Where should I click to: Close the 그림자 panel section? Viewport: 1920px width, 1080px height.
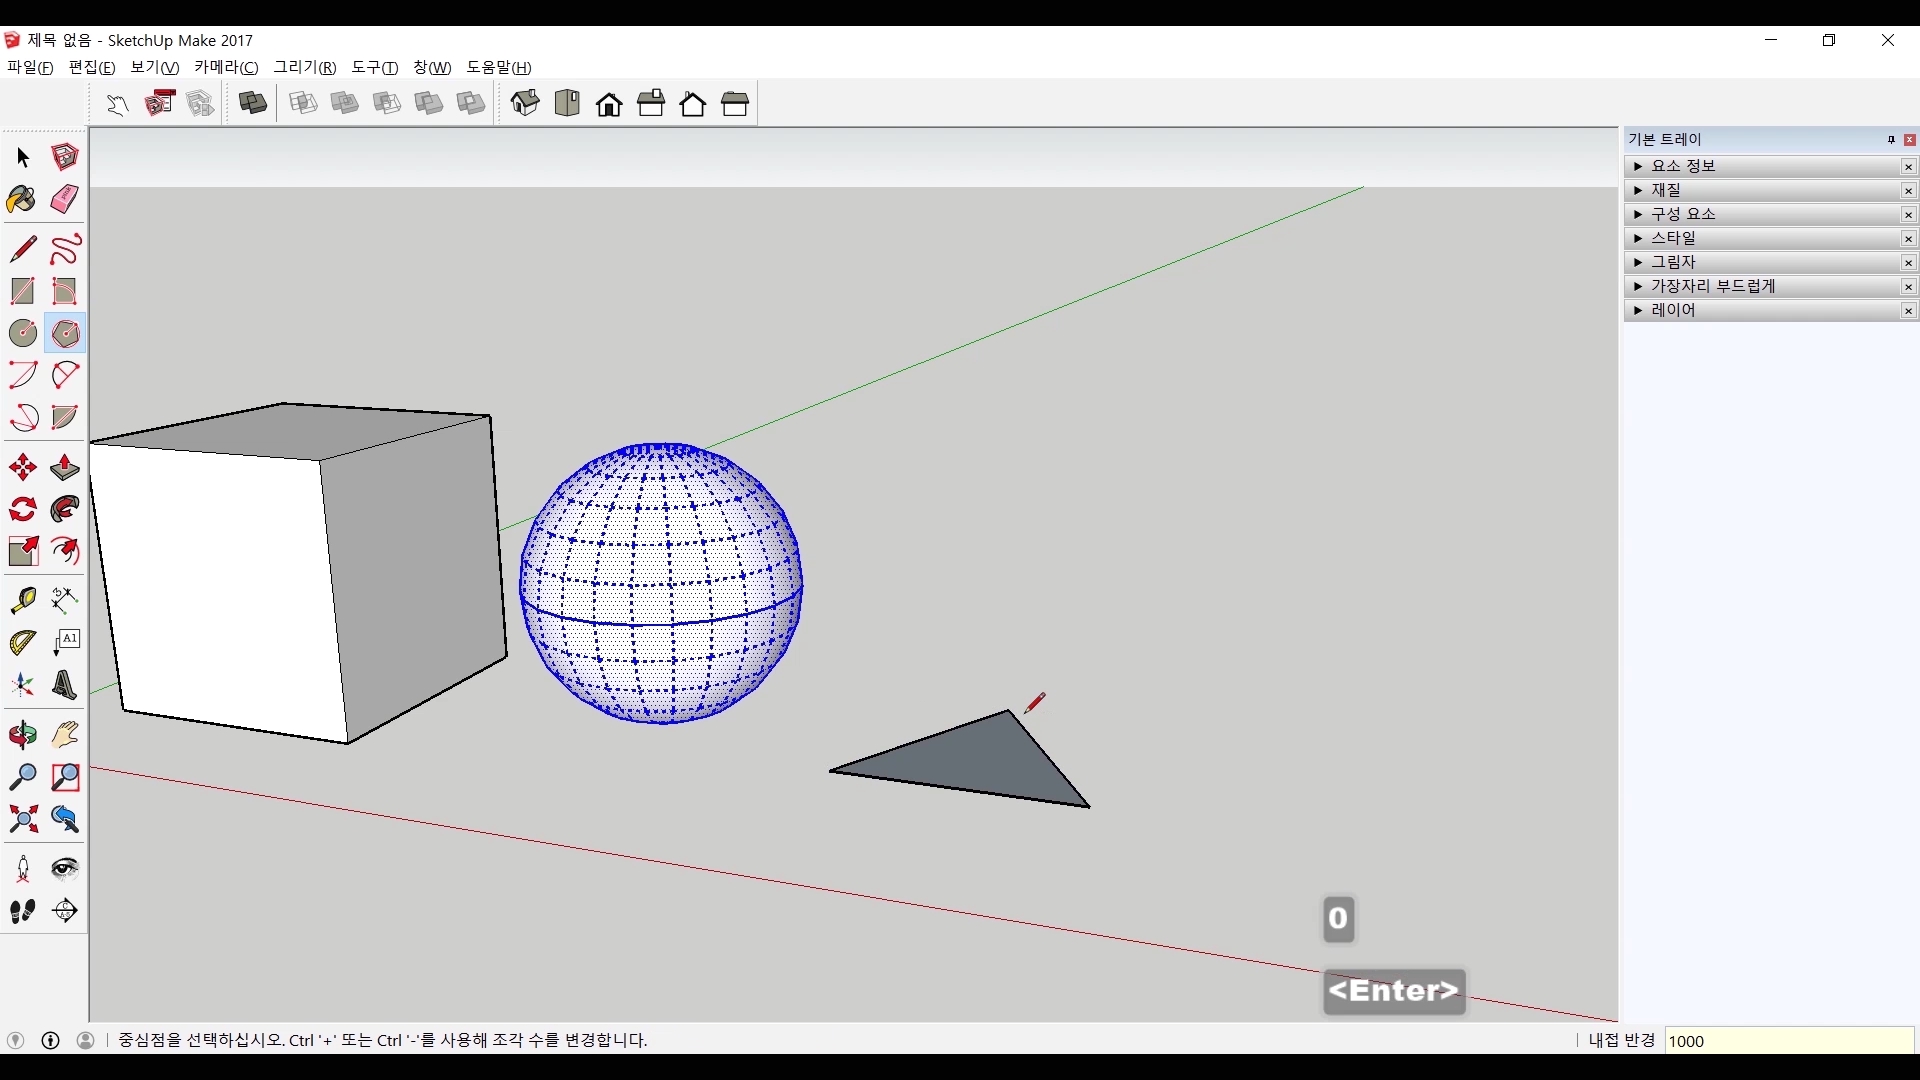(x=1908, y=263)
